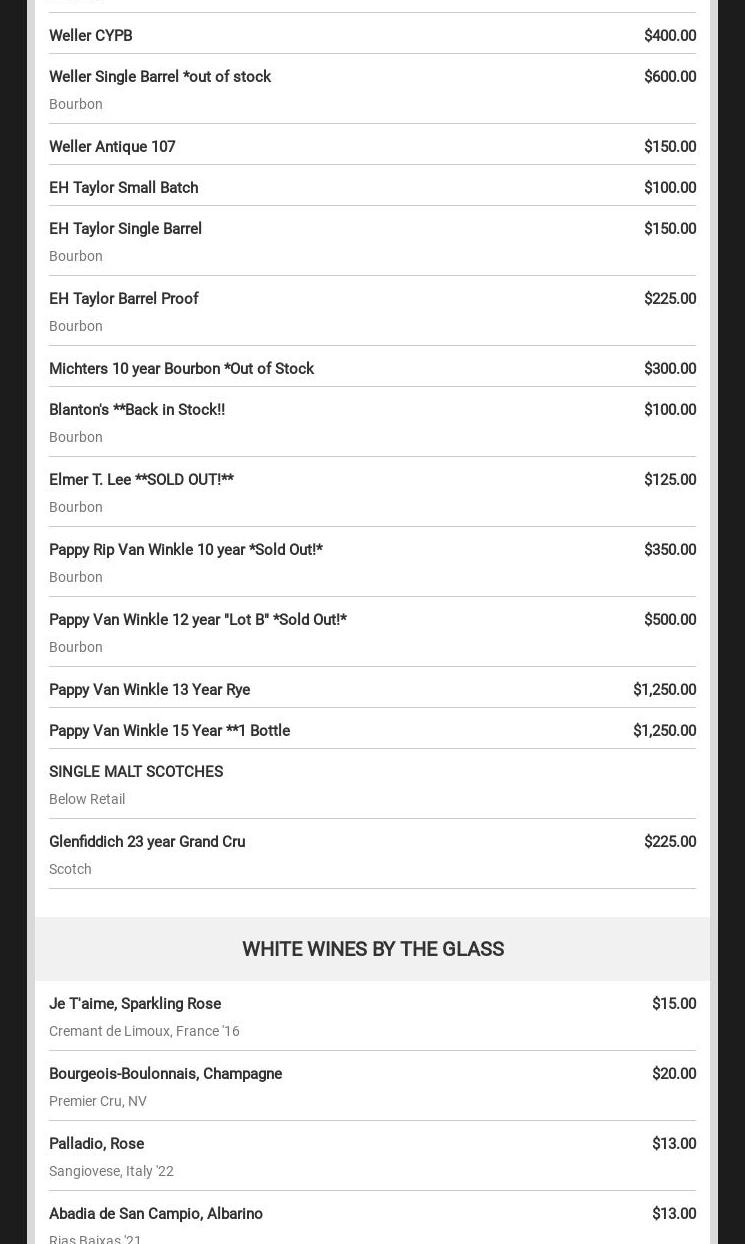
Task: Click the White Wines By The Glass header
Action: pyautogui.click(x=372, y=949)
